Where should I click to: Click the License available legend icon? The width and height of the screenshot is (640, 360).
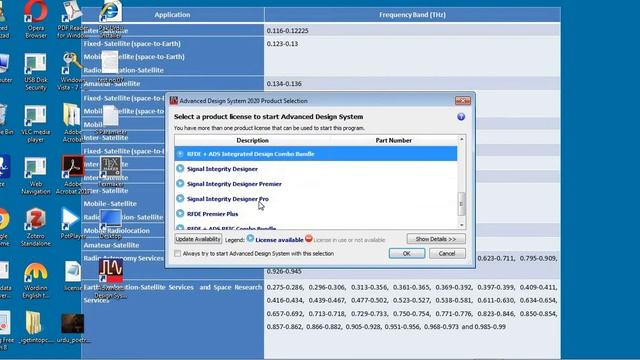(250, 239)
